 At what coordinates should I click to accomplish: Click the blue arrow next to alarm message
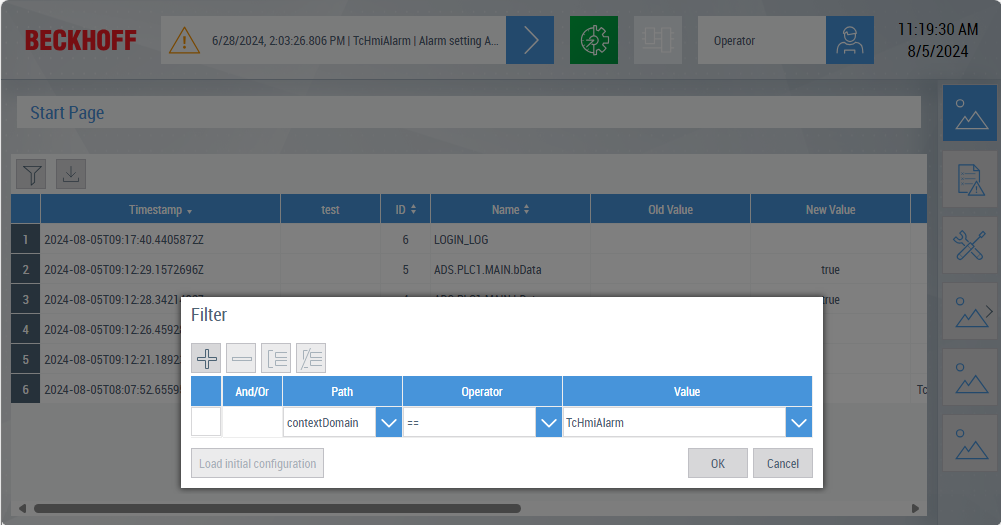(x=530, y=40)
